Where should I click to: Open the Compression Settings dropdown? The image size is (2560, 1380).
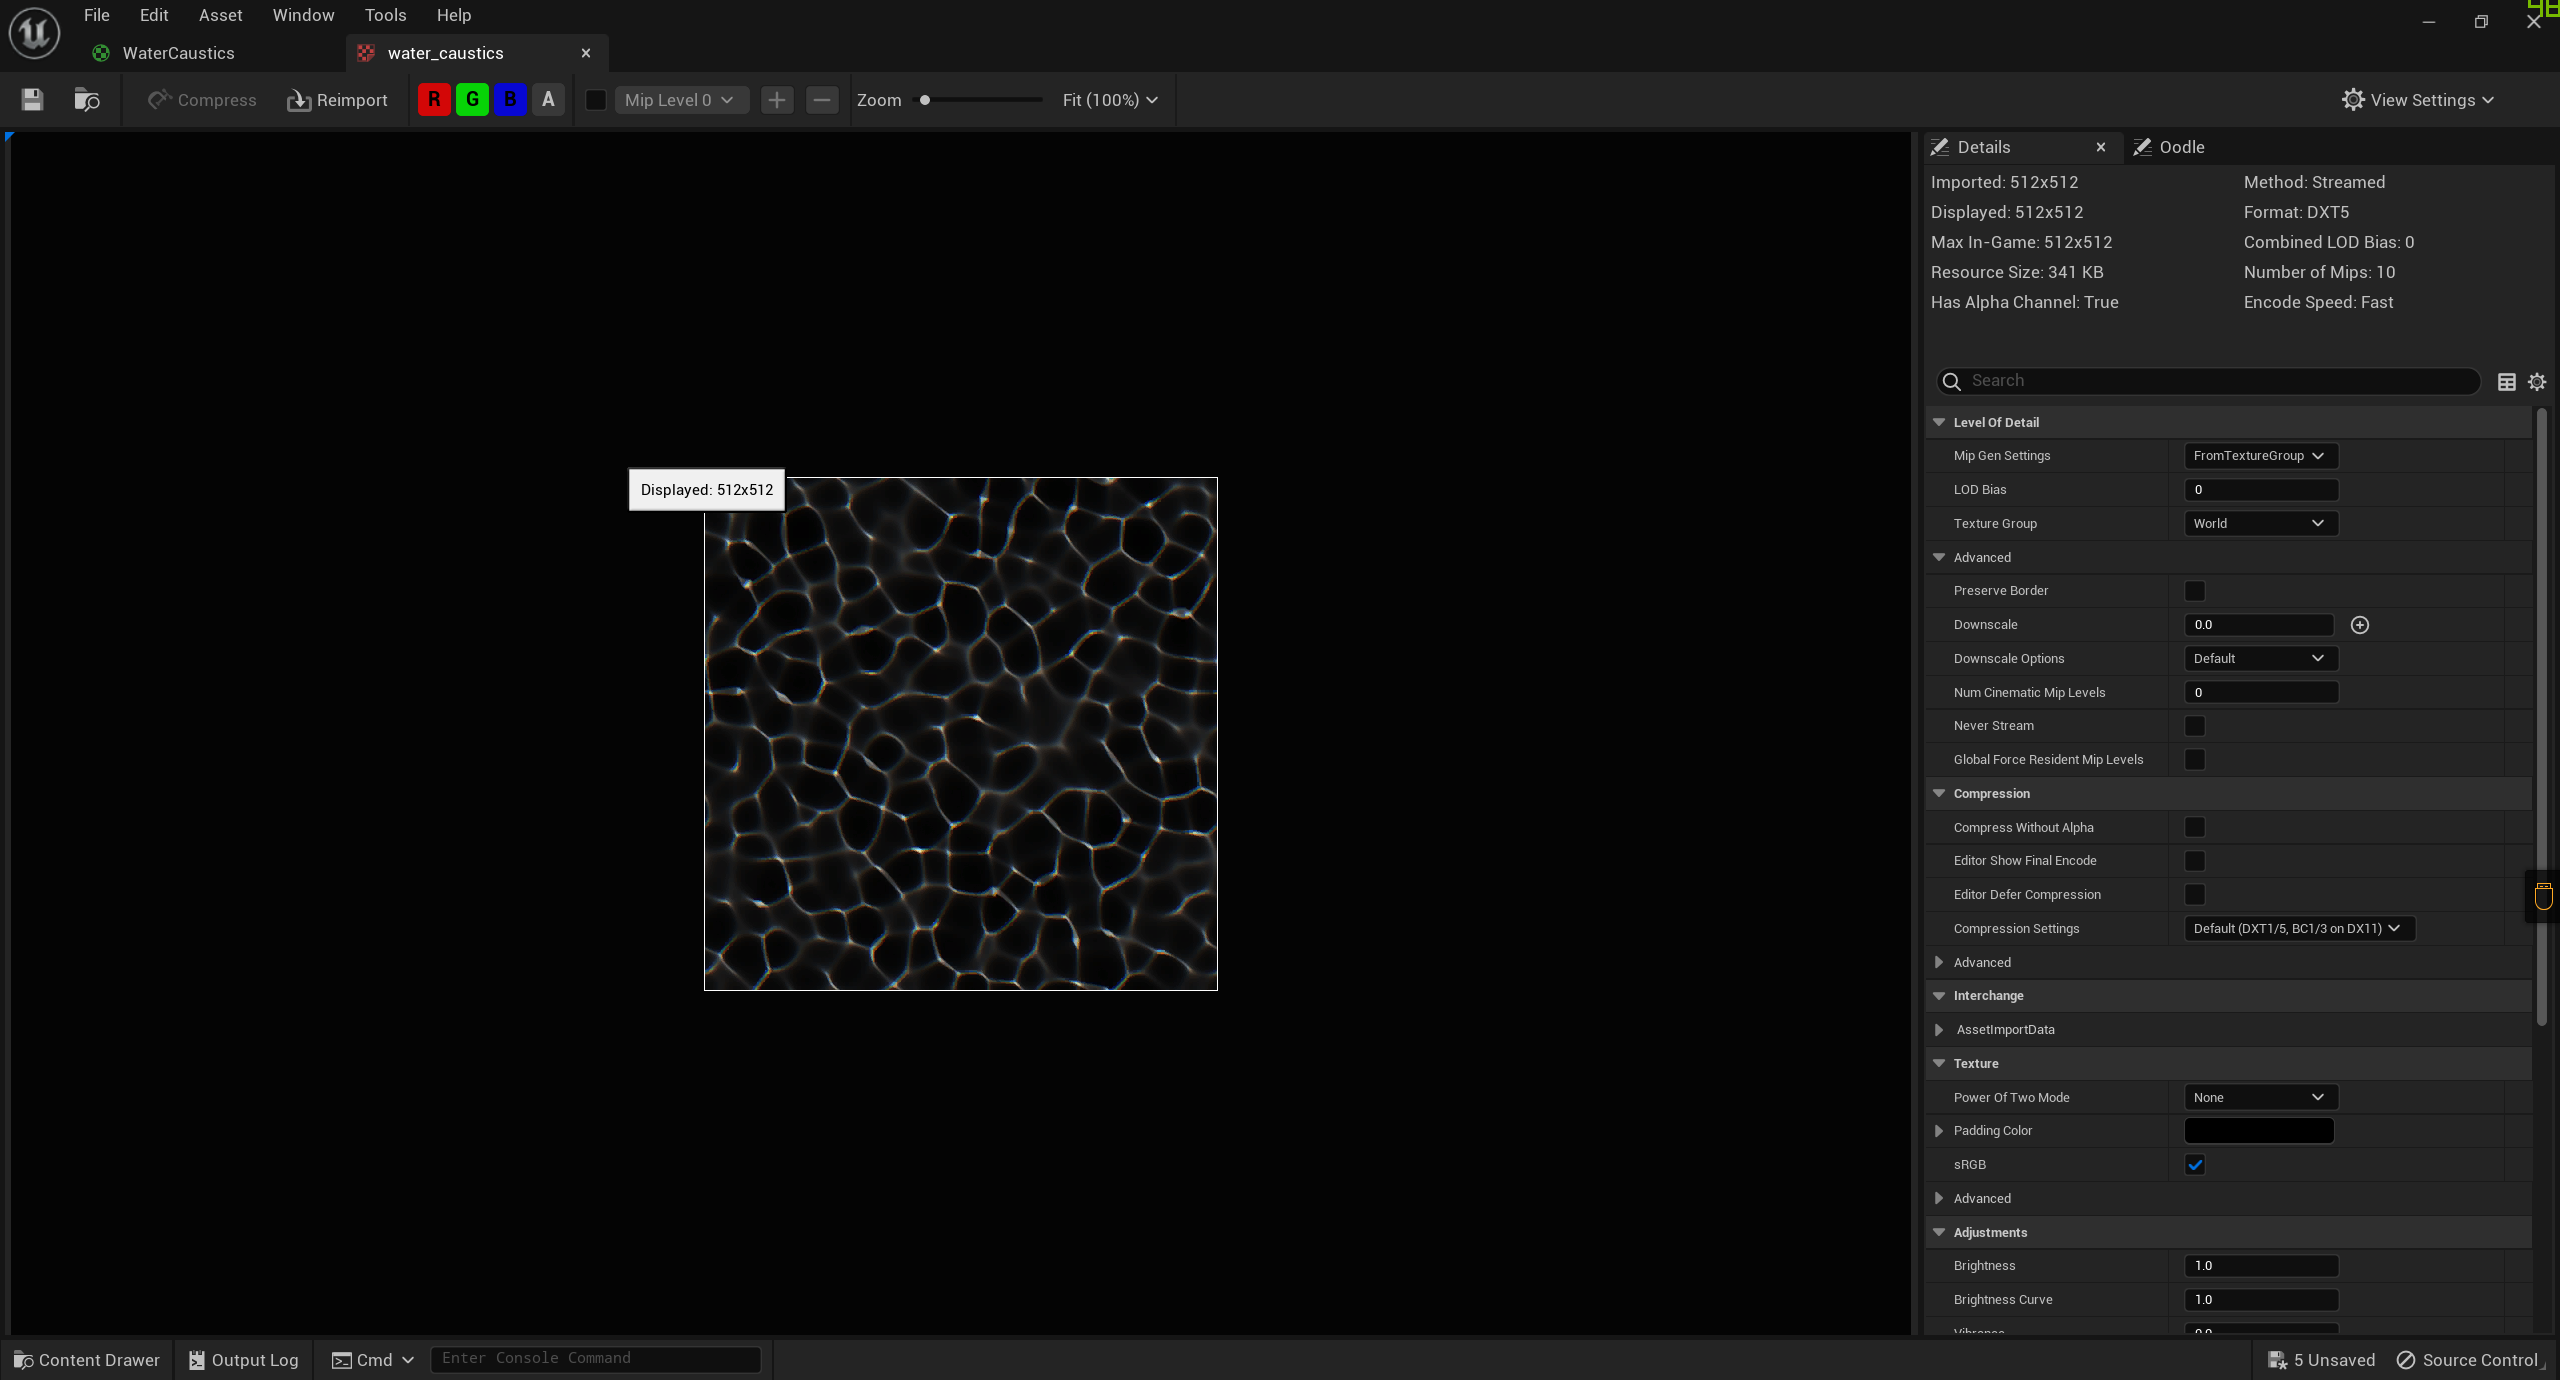(2298, 929)
